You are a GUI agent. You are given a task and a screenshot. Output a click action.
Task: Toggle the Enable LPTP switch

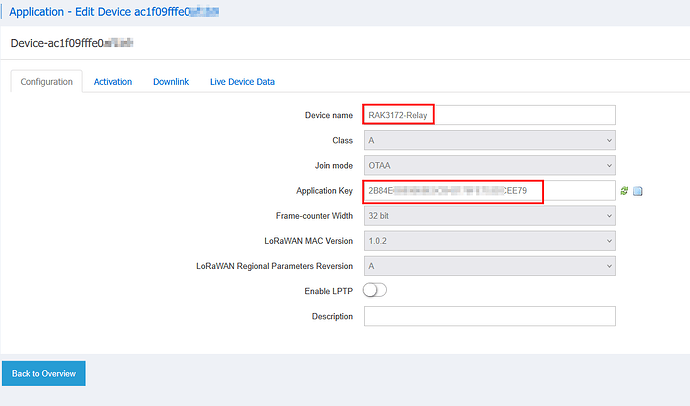(x=375, y=291)
